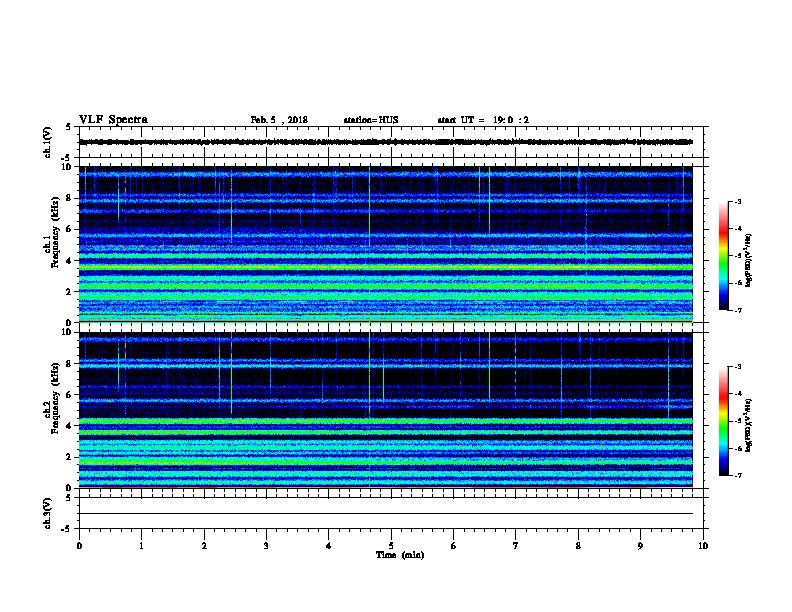Viewport: 792px width, 612px height.
Task: Click time axis tick label "10" at the right end
Action: click(x=703, y=546)
